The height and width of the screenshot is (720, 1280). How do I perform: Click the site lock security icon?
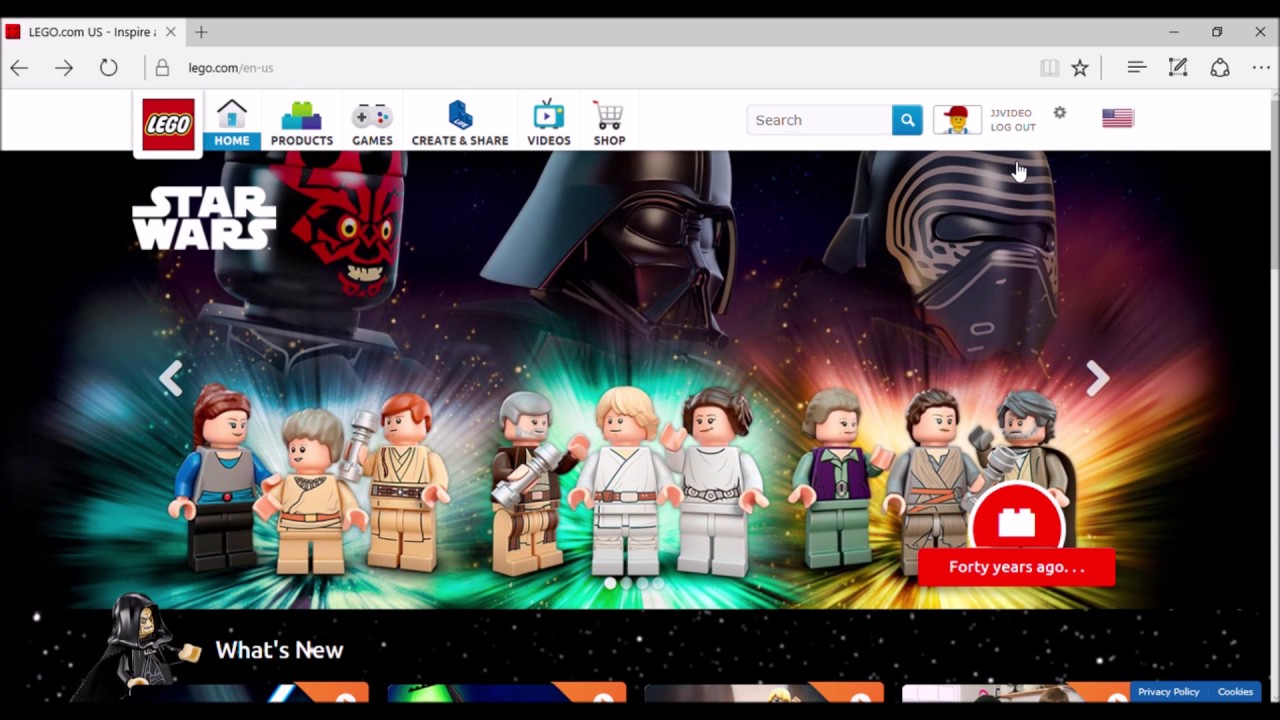coord(162,68)
